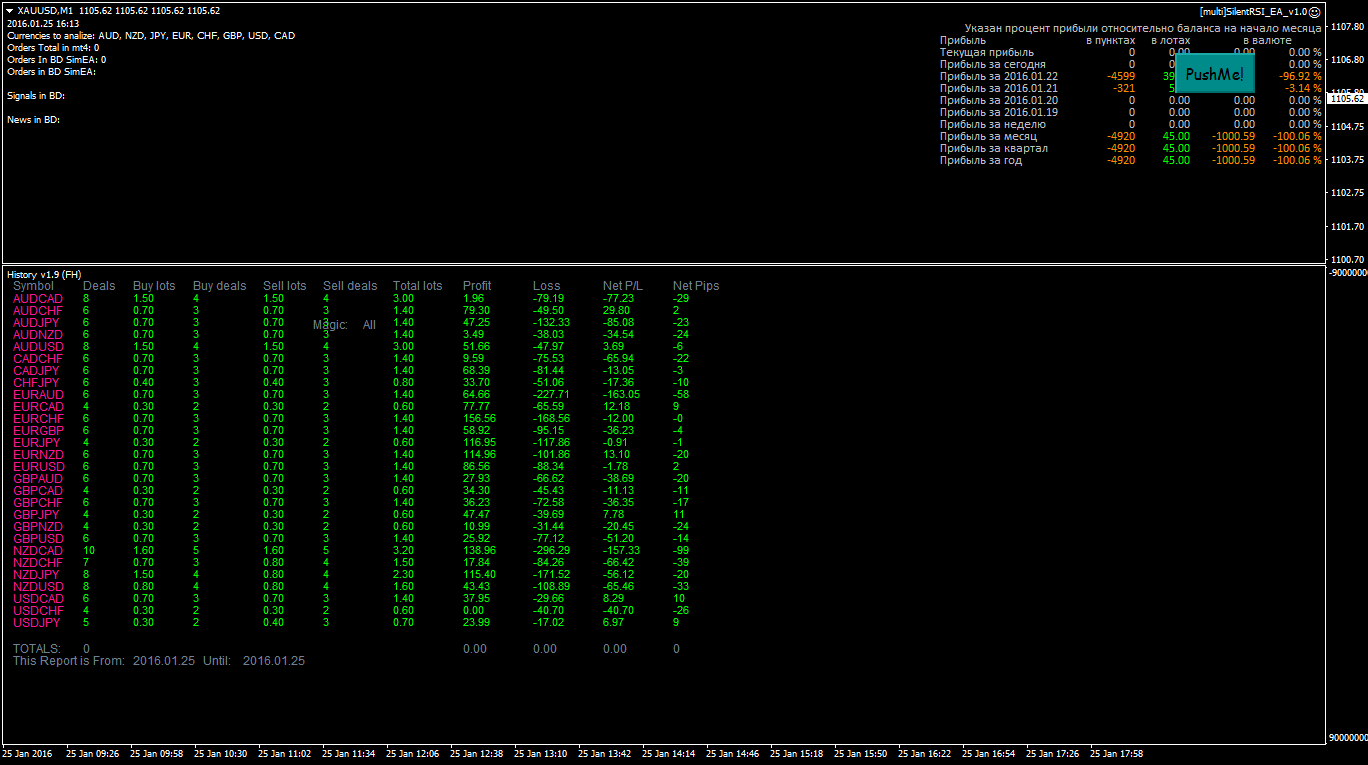Click the Прибыль за месяц row label
This screenshot has height=765, width=1368.
988,136
